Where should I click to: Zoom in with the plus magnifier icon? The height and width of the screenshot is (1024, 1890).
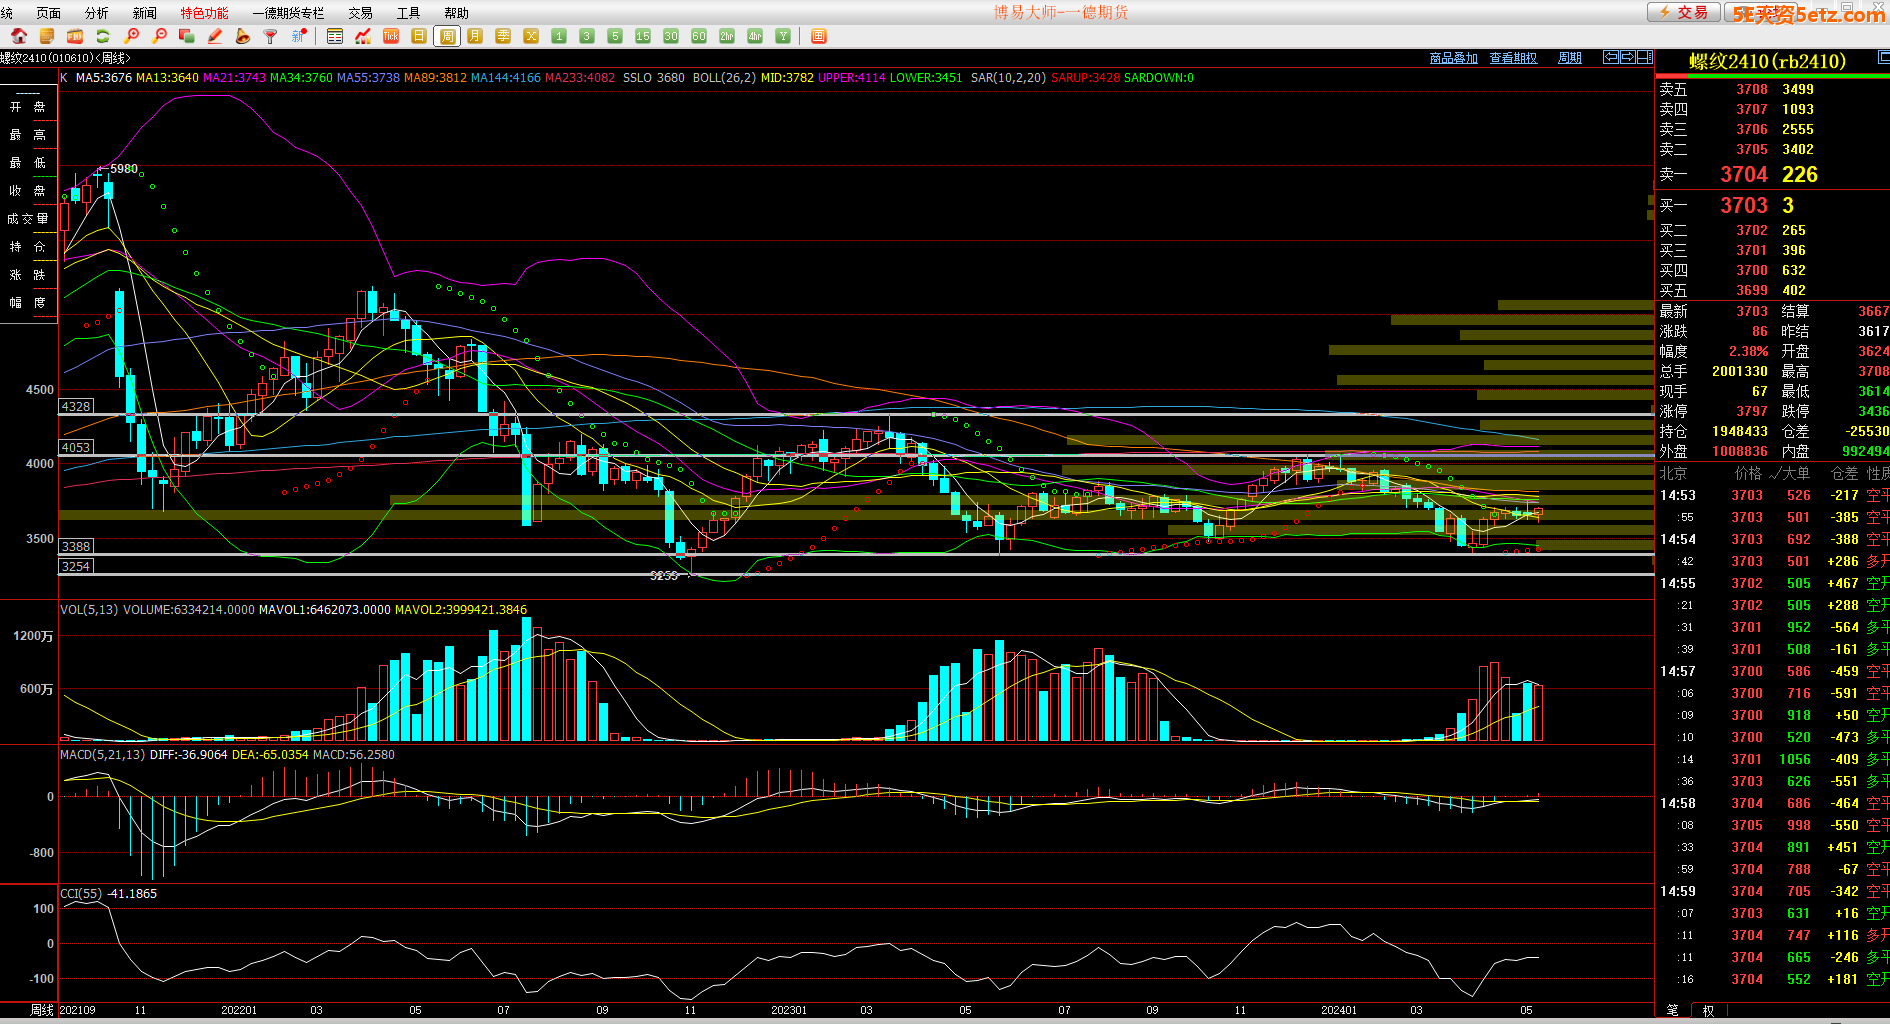131,36
